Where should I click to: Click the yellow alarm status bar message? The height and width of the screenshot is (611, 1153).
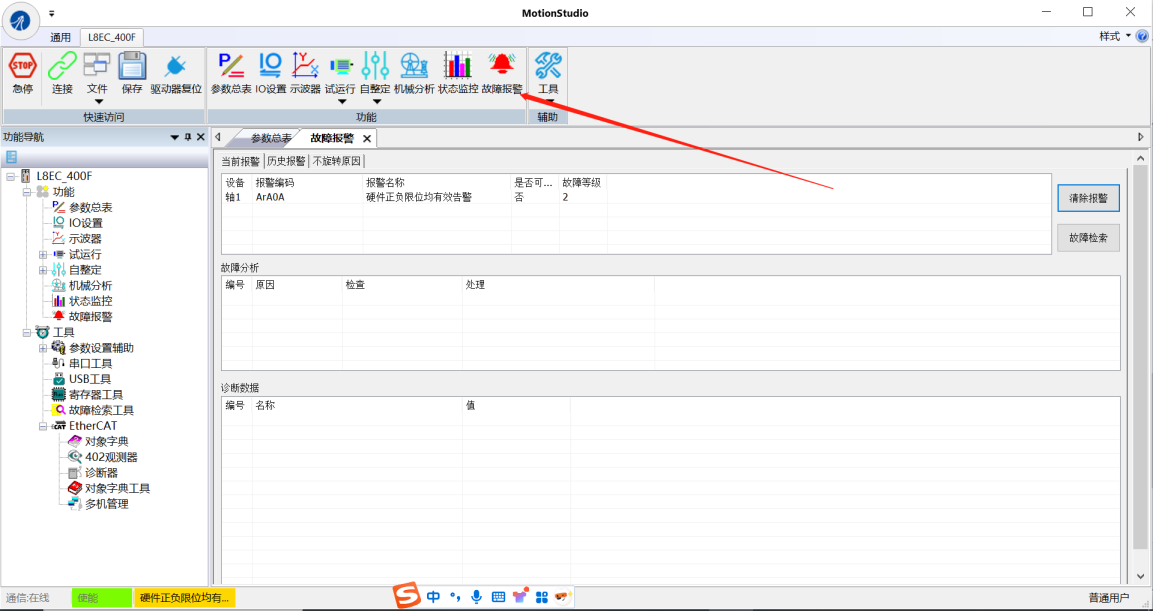pyautogui.click(x=185, y=598)
